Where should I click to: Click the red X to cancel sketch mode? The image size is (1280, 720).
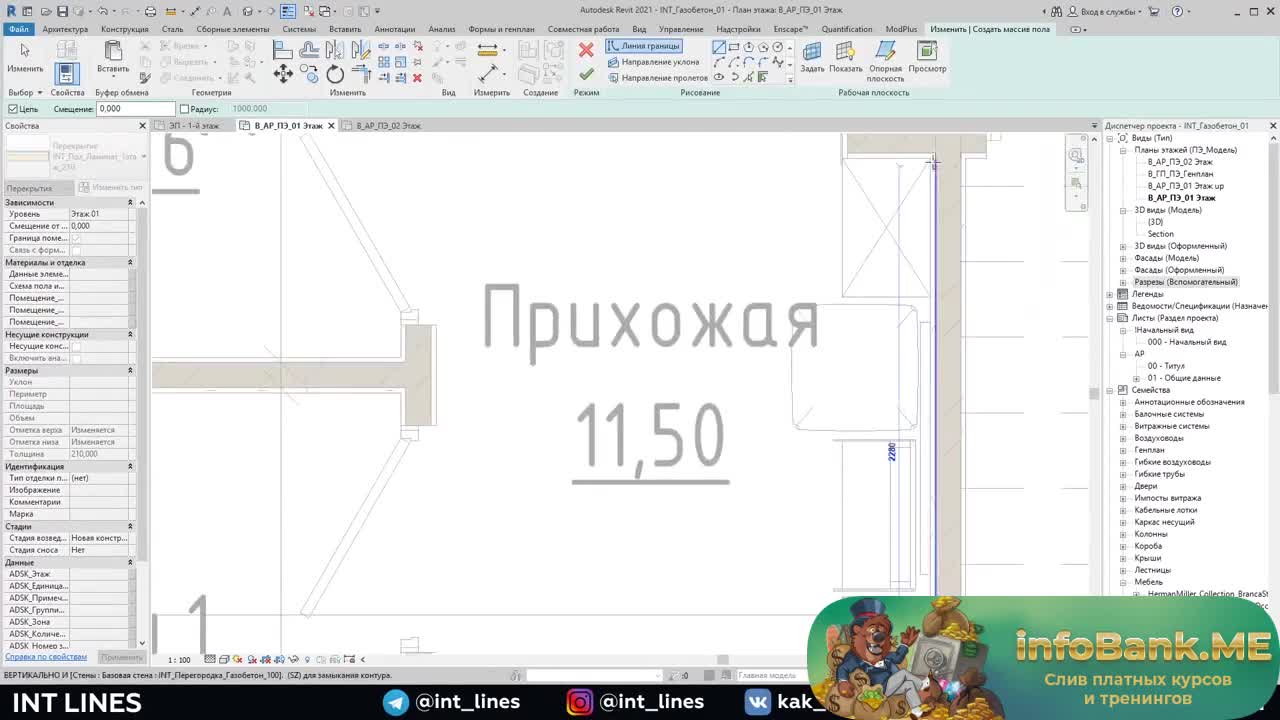coord(586,48)
